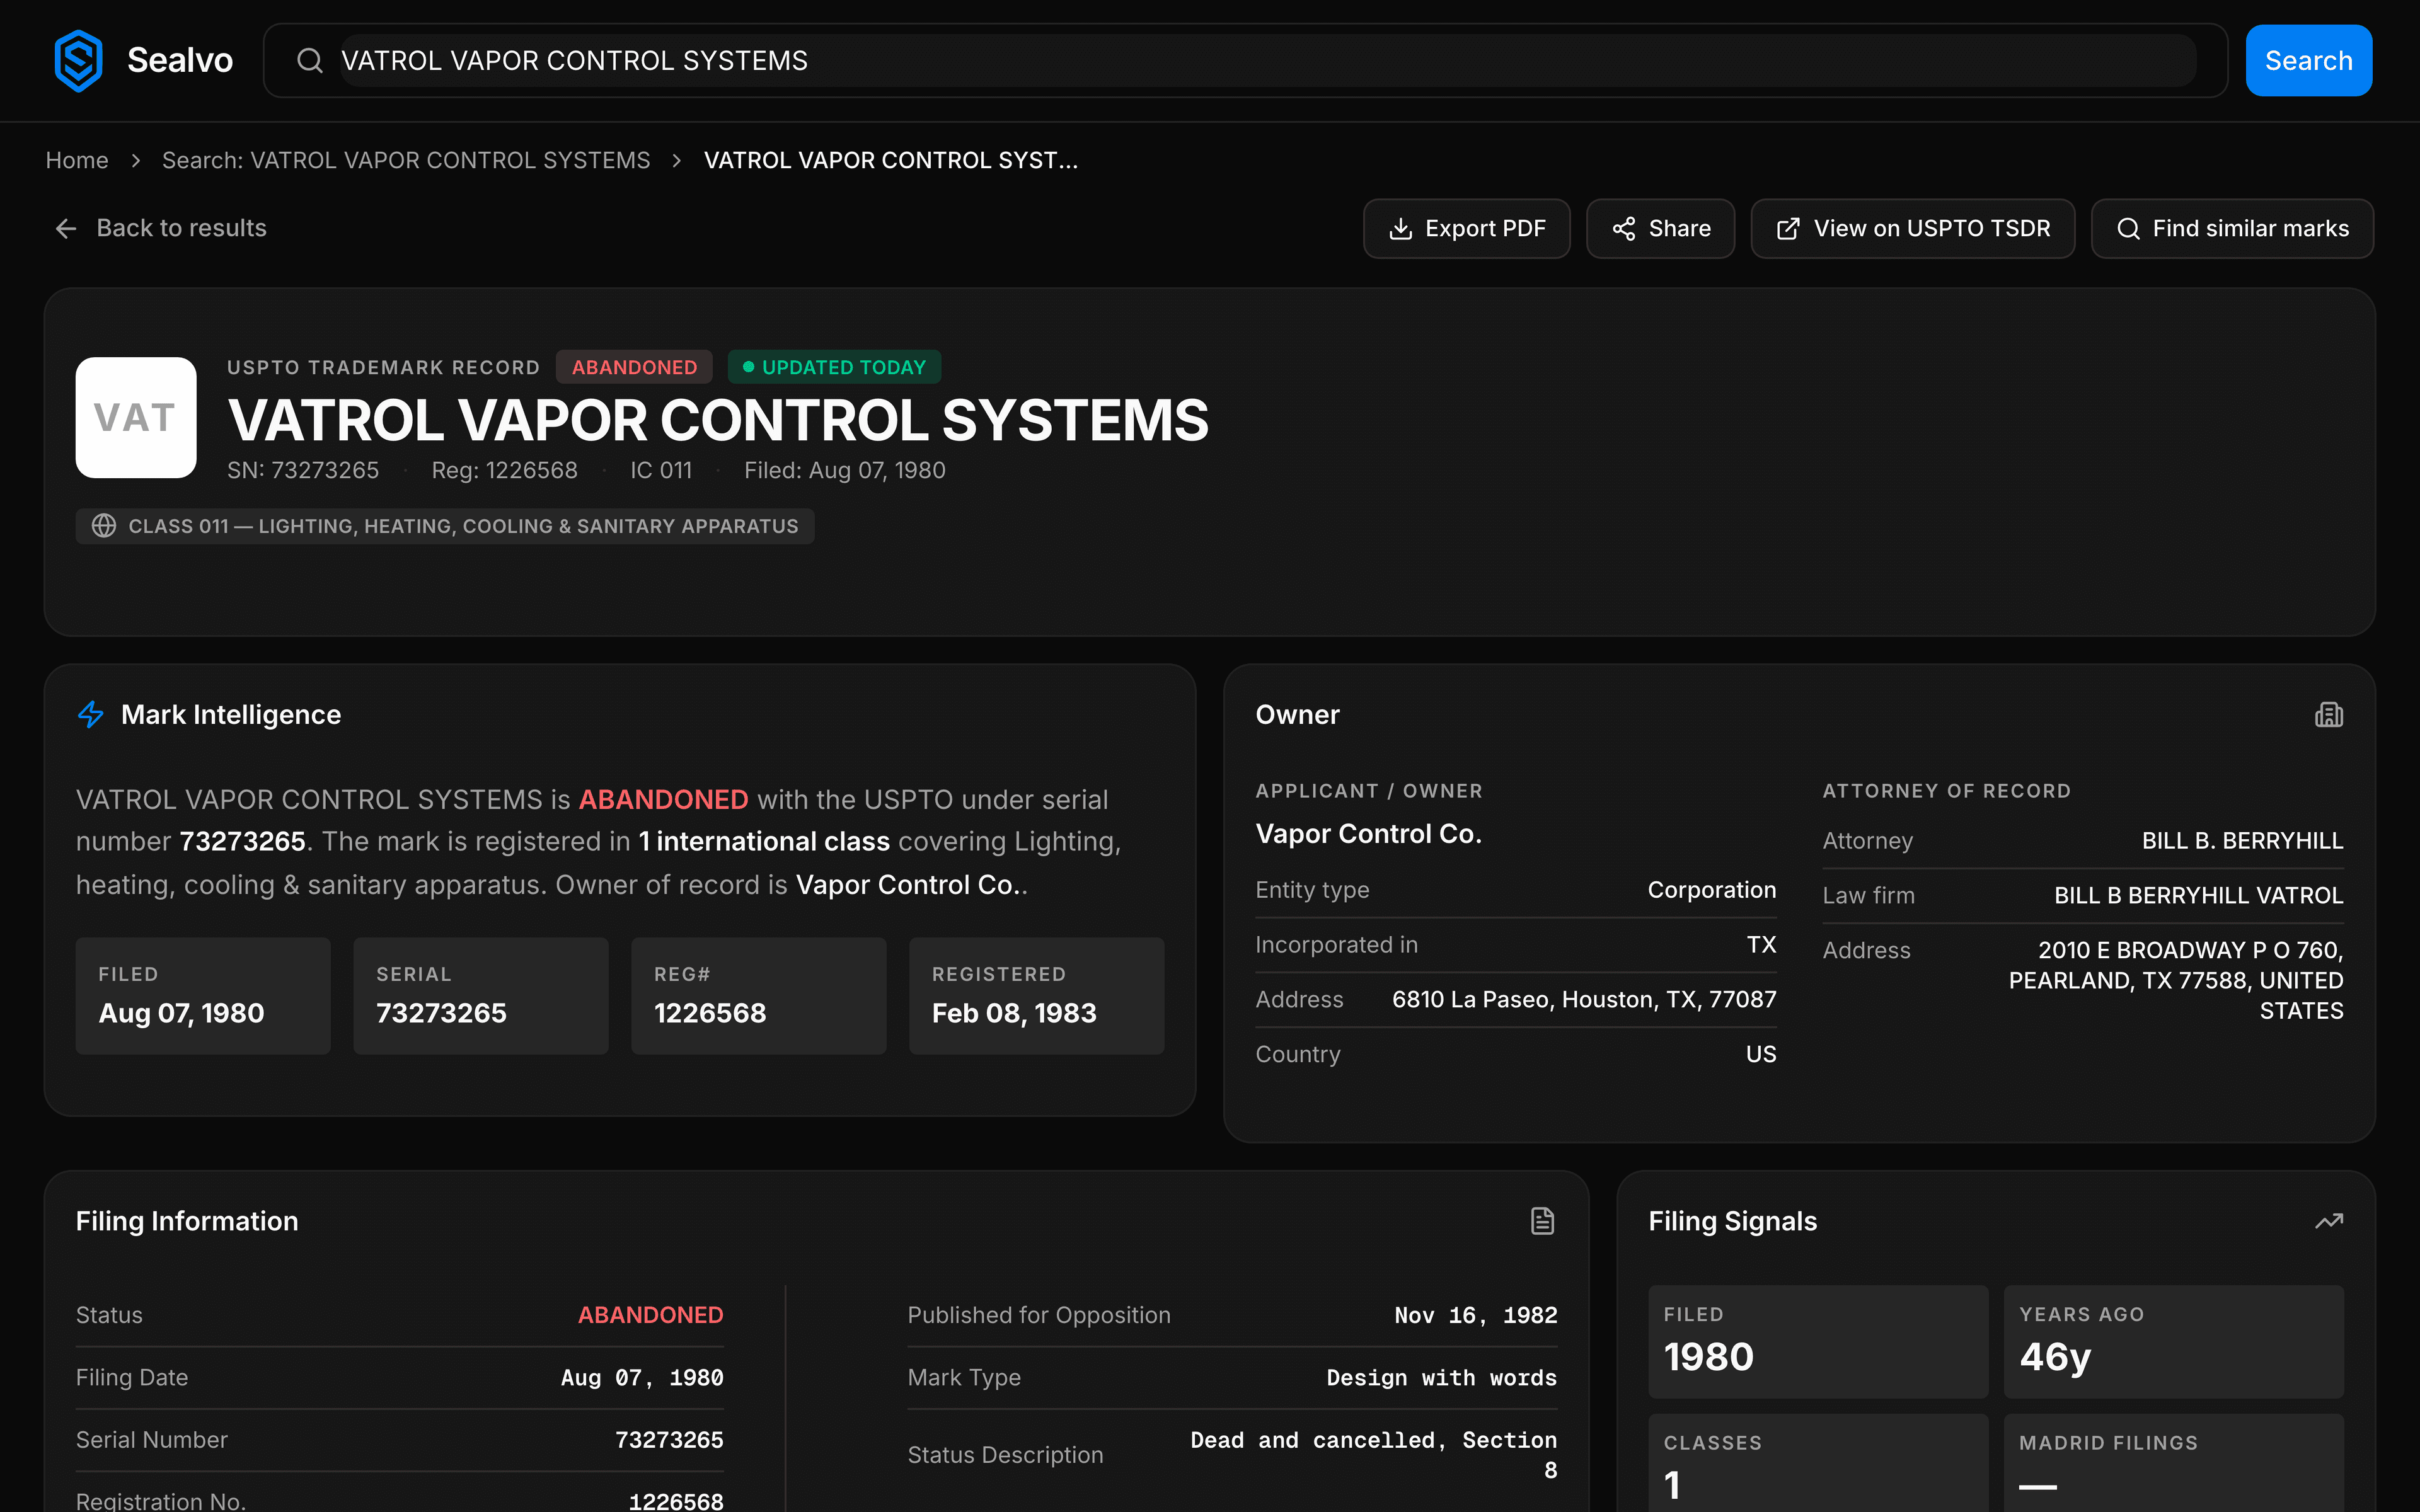
Task: Click the building icon in Owner card
Action: tap(2329, 715)
